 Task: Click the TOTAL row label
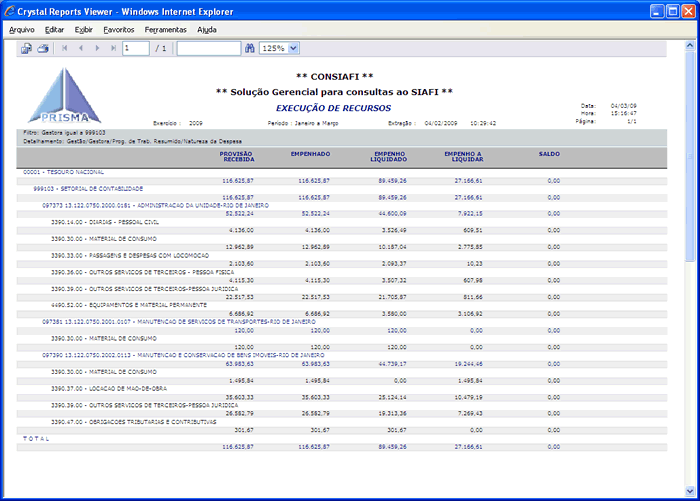pos(36,438)
